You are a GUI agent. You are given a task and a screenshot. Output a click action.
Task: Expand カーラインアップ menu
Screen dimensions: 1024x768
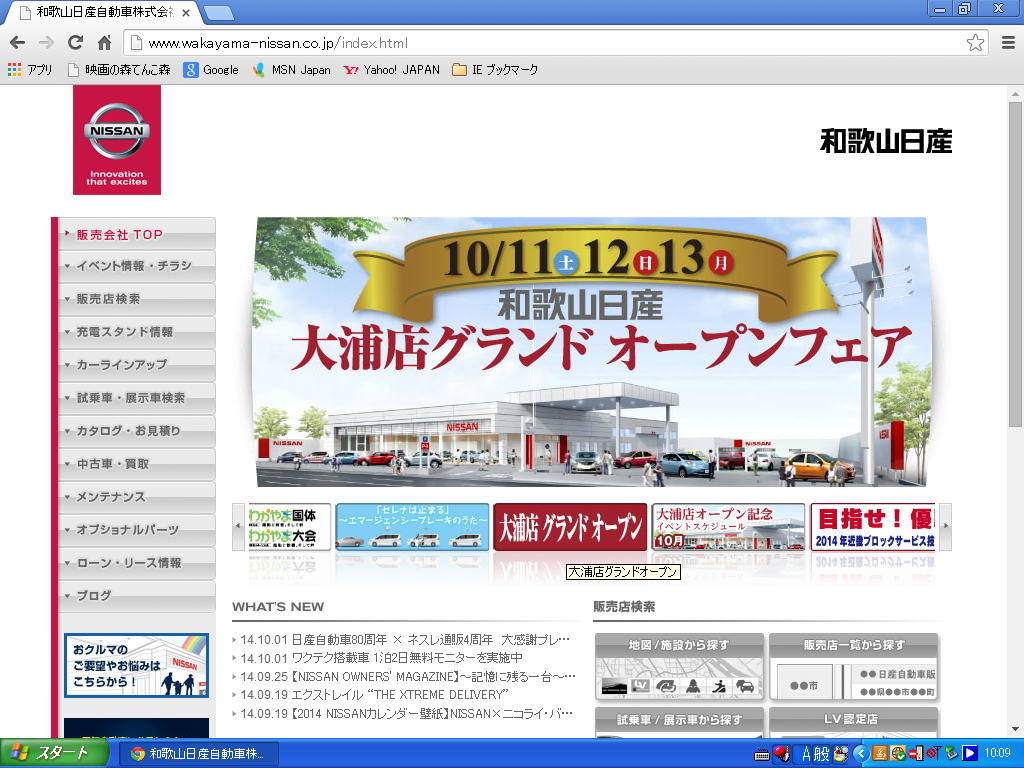[136, 365]
